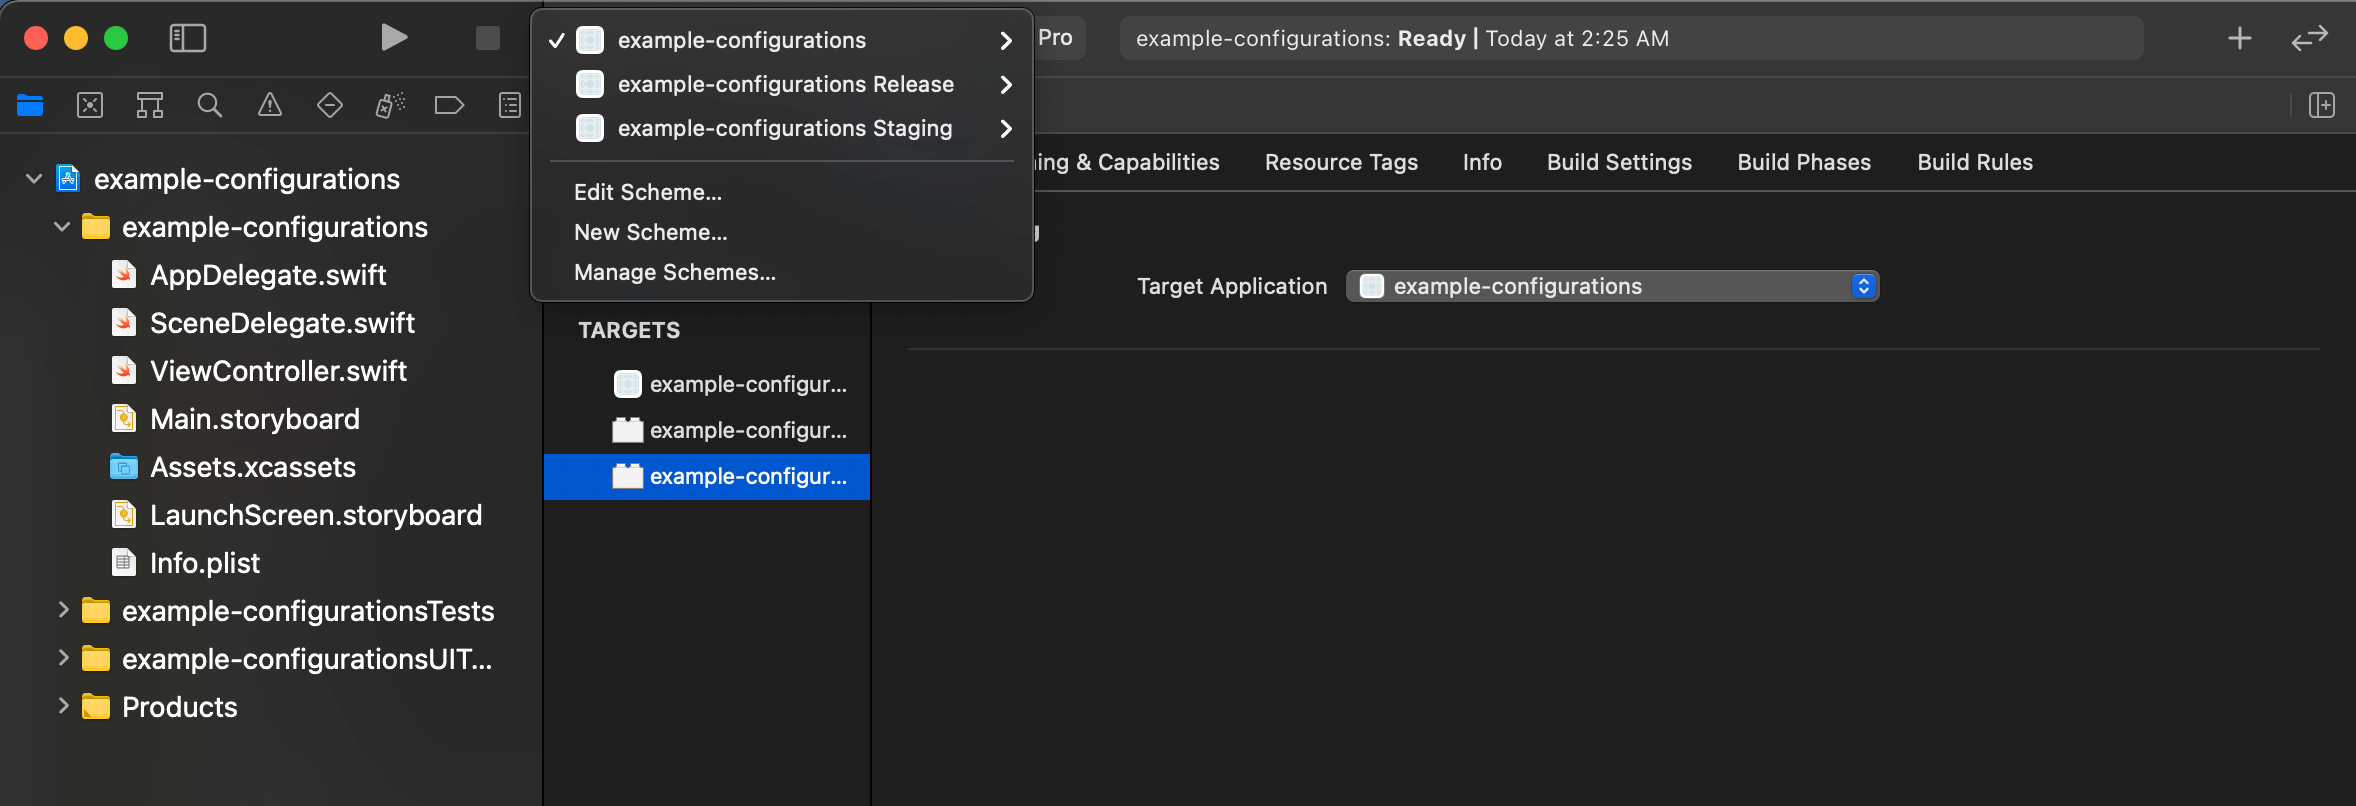Choose Edit Scheme… from the menu

(x=648, y=192)
